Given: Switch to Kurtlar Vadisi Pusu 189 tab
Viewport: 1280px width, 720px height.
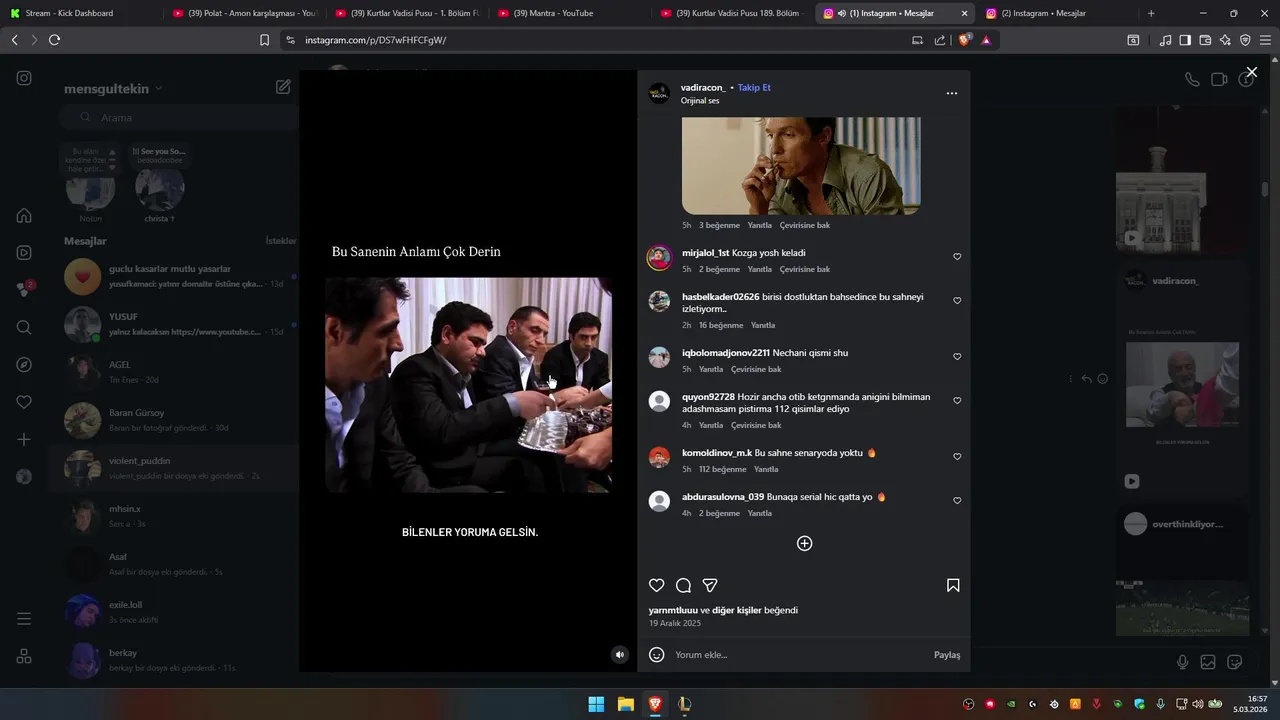Looking at the screenshot, I should point(731,13).
